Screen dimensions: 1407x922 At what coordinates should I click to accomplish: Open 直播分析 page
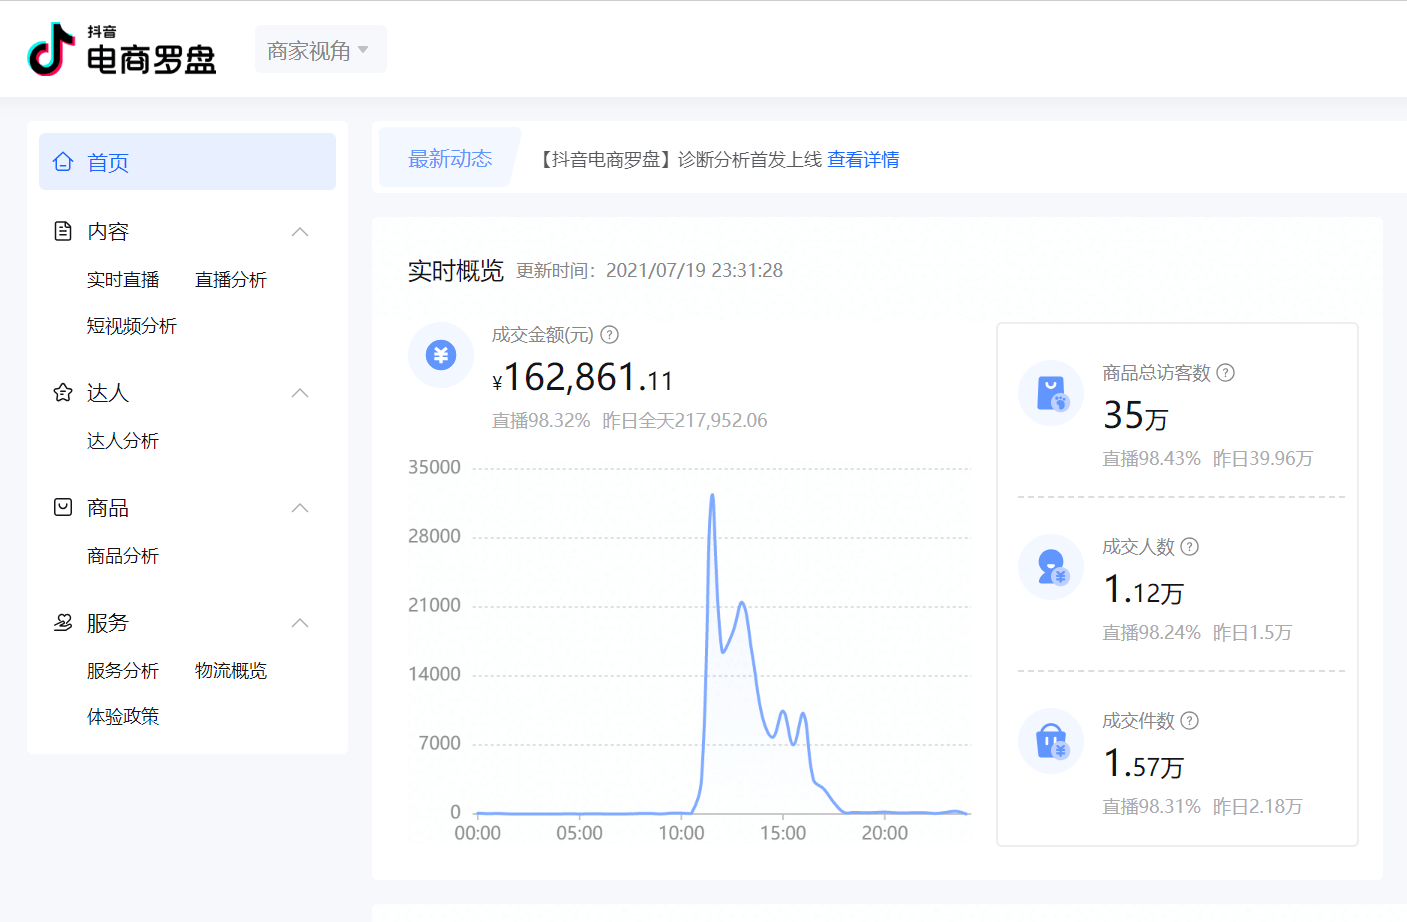[231, 280]
